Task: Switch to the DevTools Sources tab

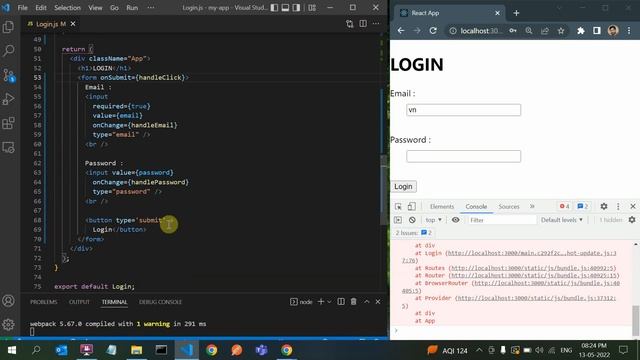Action: pos(509,207)
